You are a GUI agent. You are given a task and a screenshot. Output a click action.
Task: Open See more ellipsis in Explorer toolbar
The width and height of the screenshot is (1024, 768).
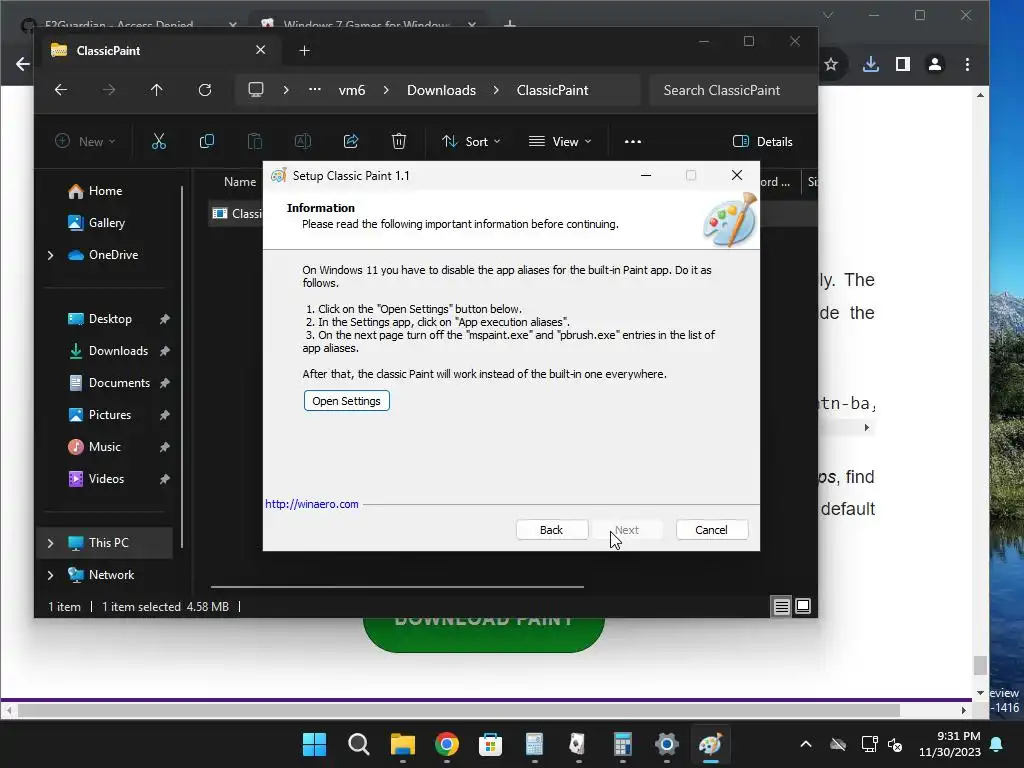(x=632, y=142)
